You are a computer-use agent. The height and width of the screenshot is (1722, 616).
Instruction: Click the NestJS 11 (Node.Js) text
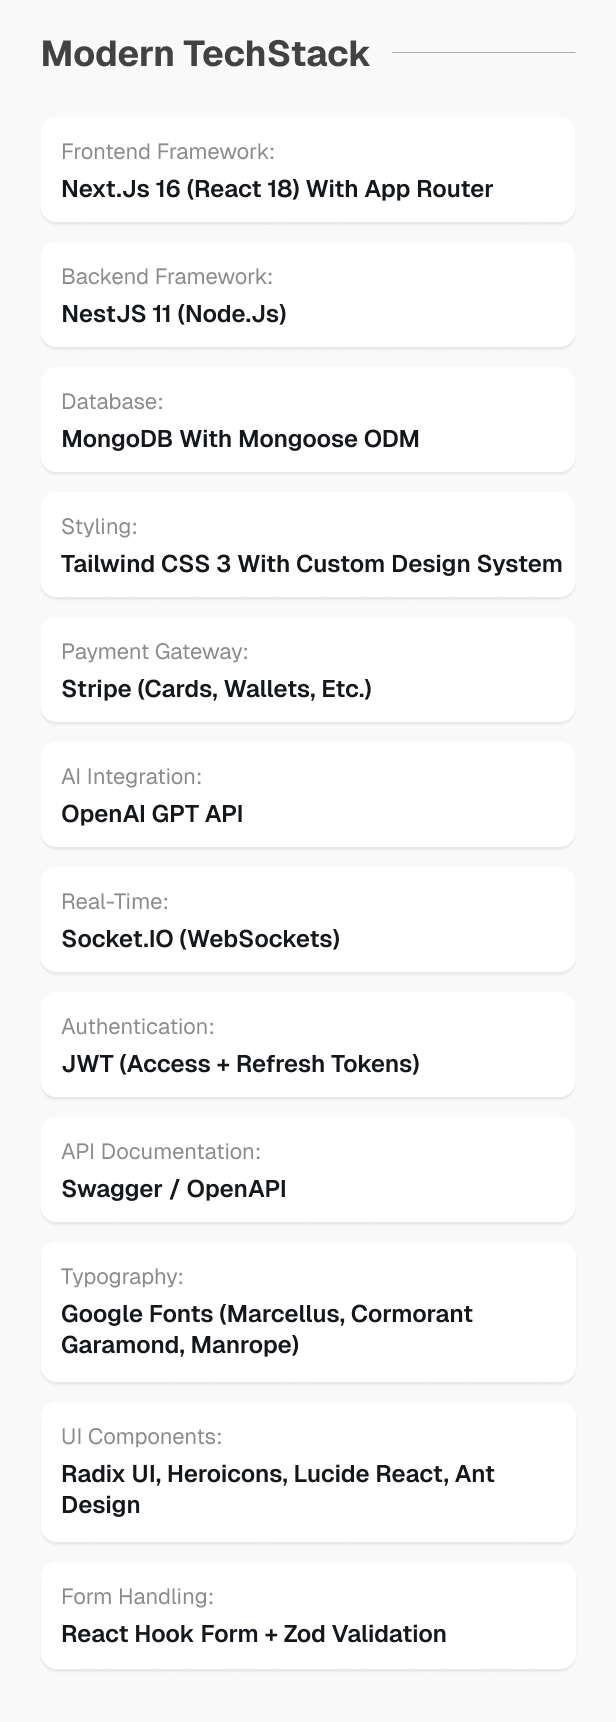coord(174,314)
